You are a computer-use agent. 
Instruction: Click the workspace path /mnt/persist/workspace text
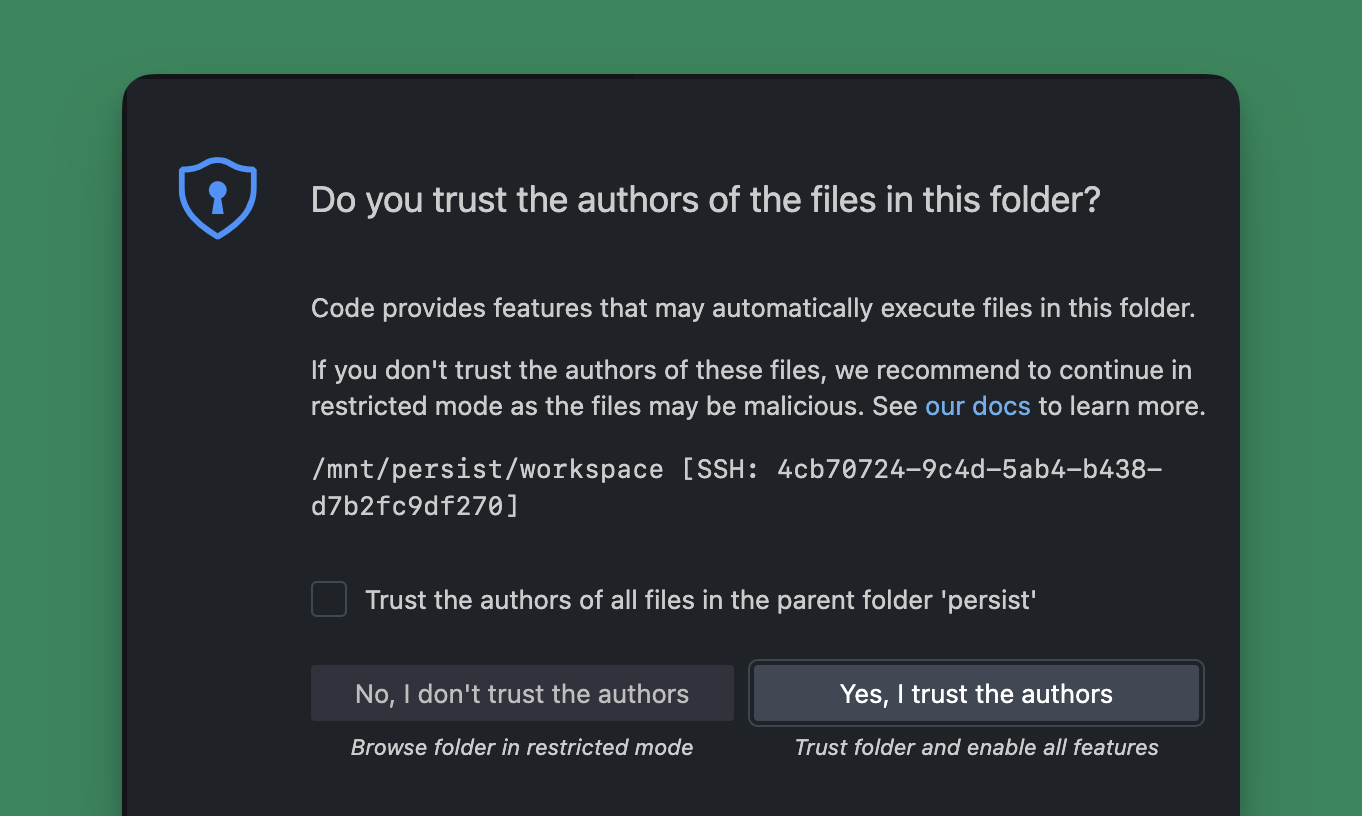pos(487,469)
